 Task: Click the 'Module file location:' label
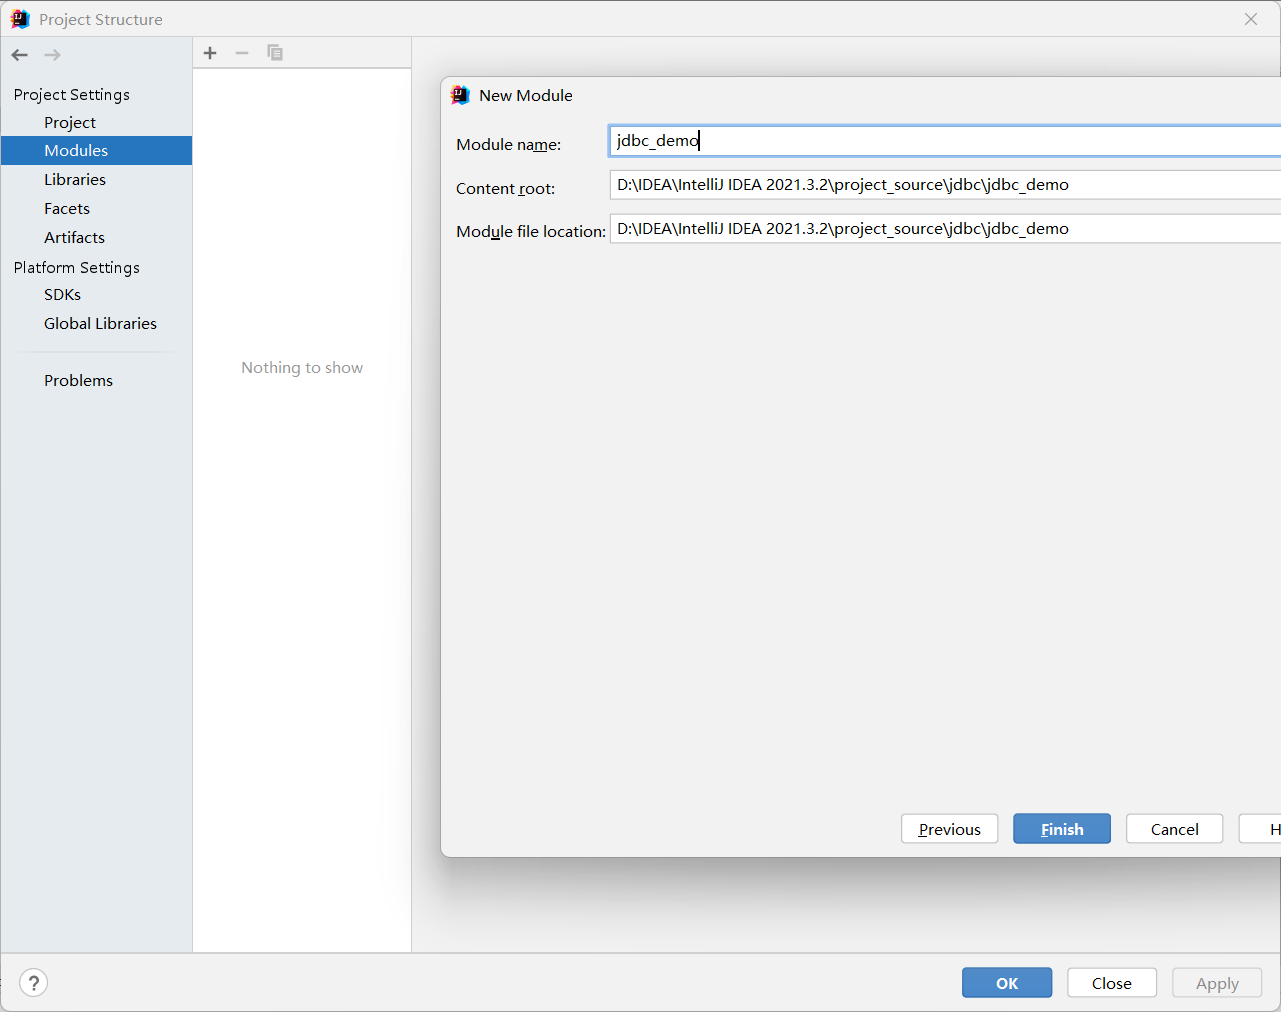click(x=531, y=231)
